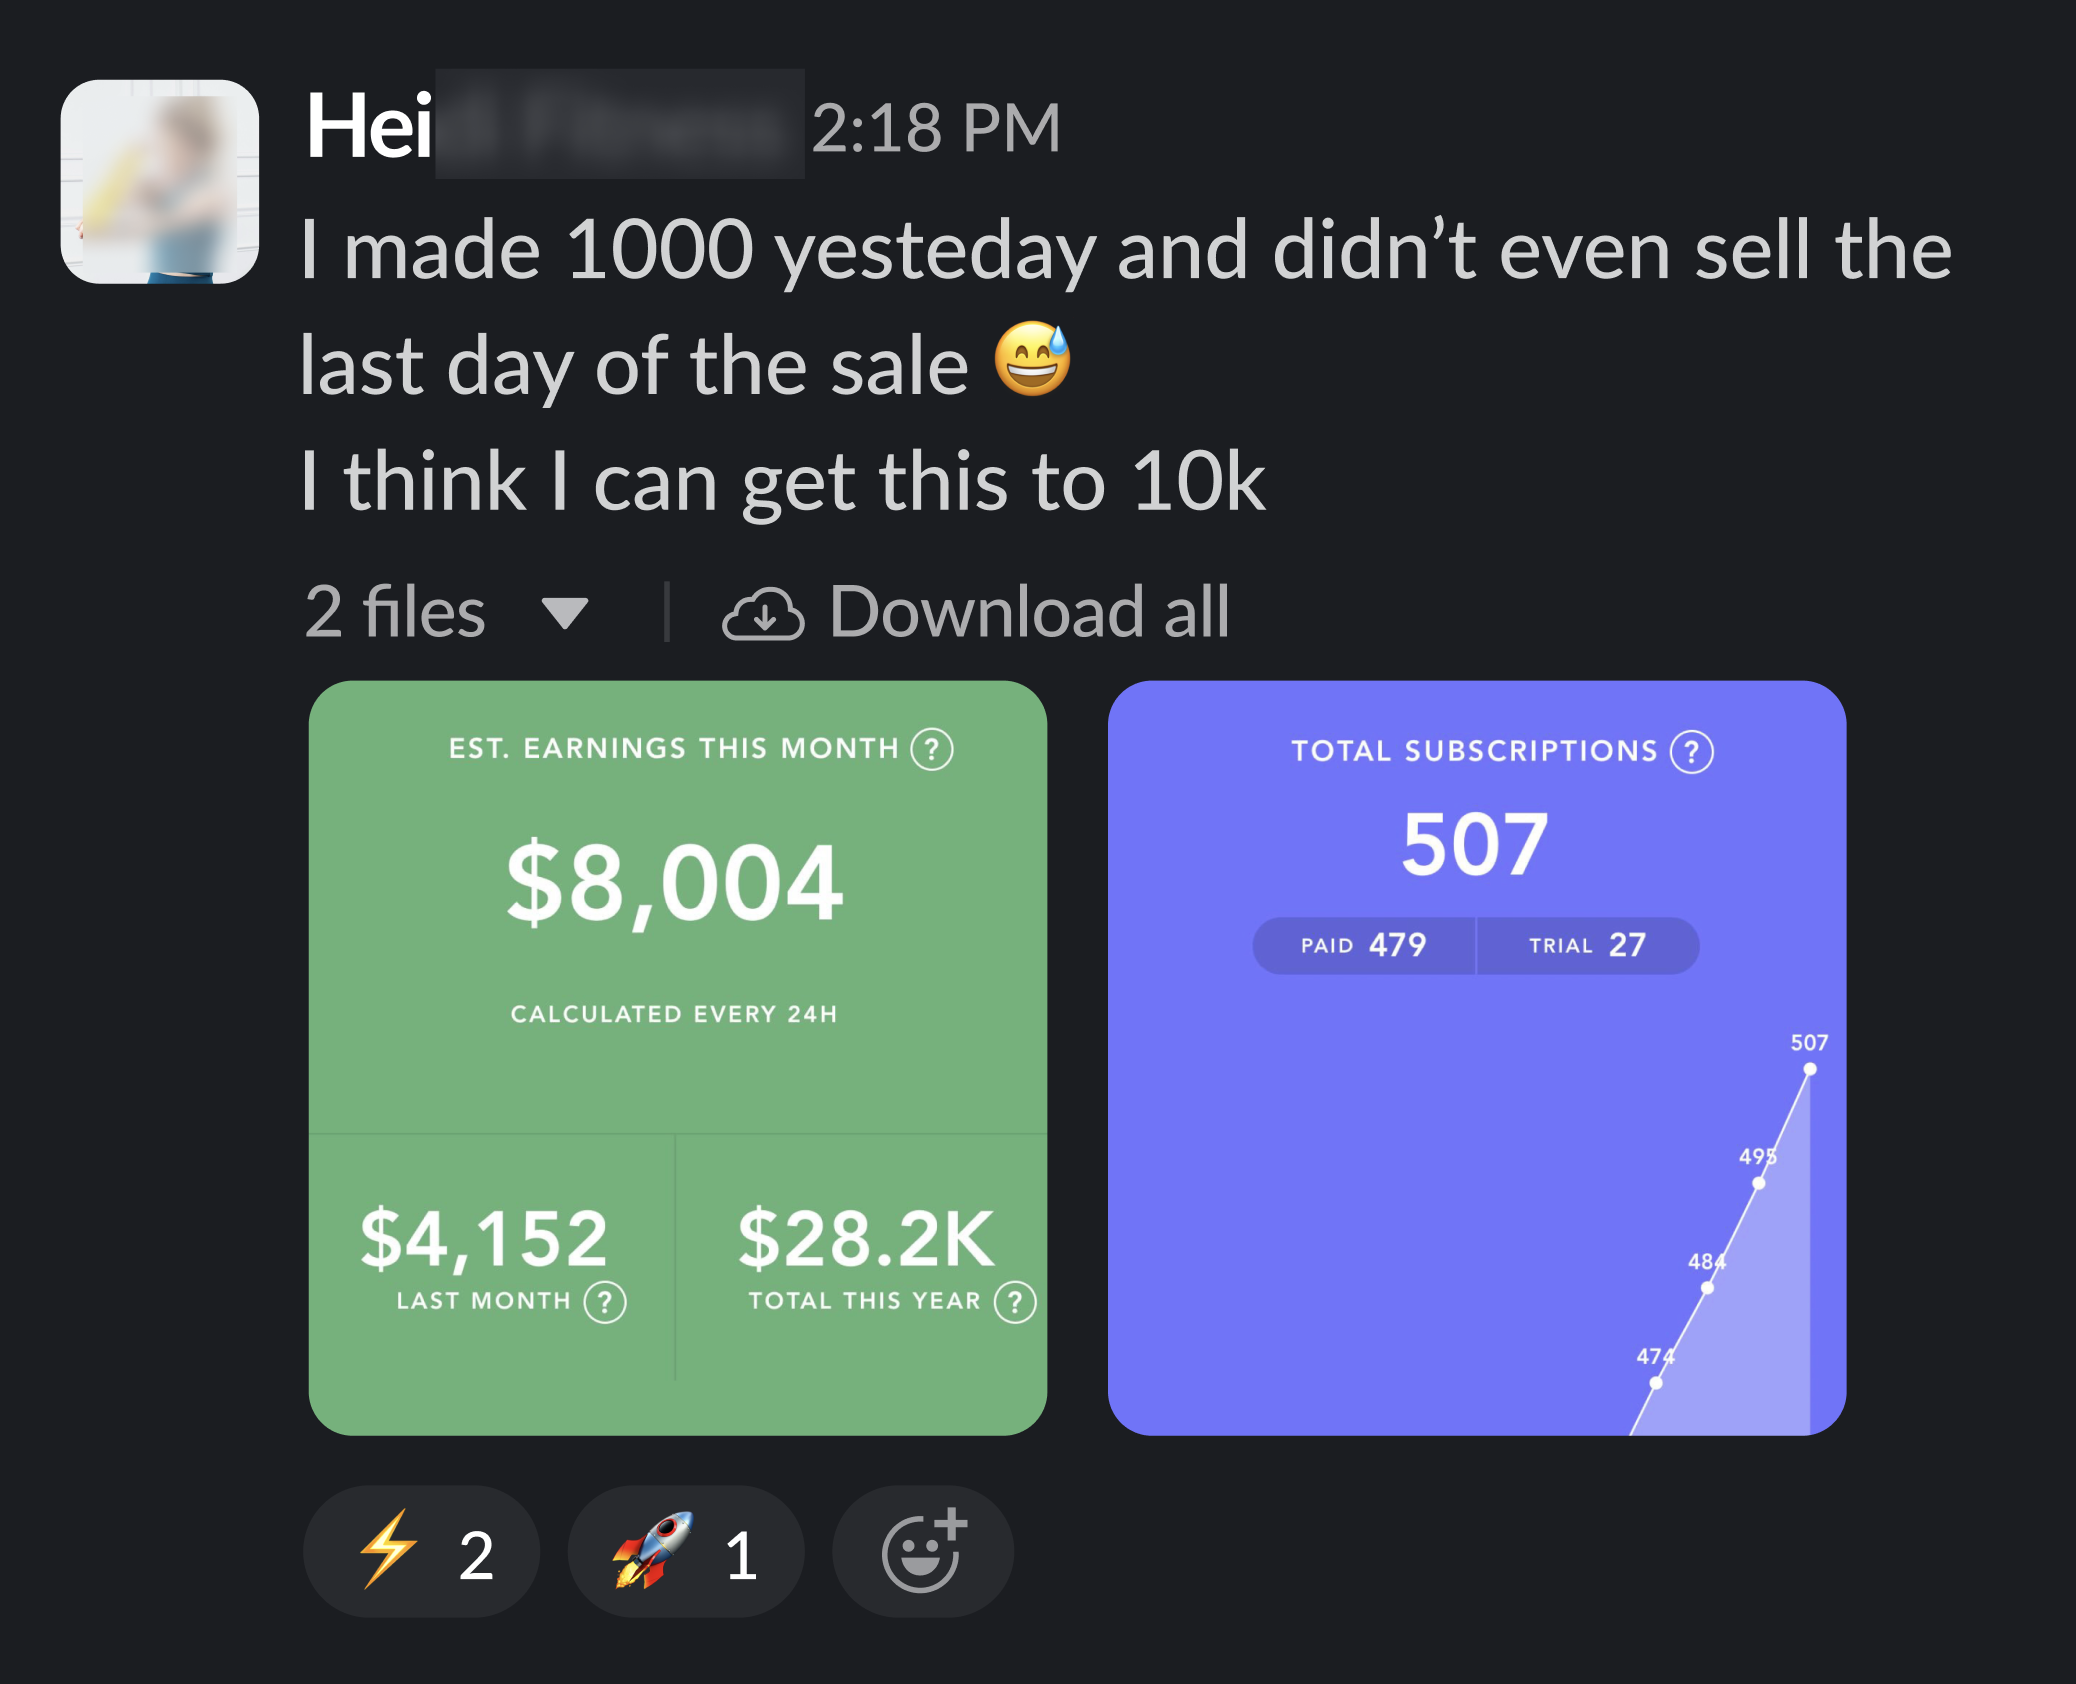2076x1684 pixels.
Task: Click the help icon beside Total Subscriptions
Action: [1692, 752]
